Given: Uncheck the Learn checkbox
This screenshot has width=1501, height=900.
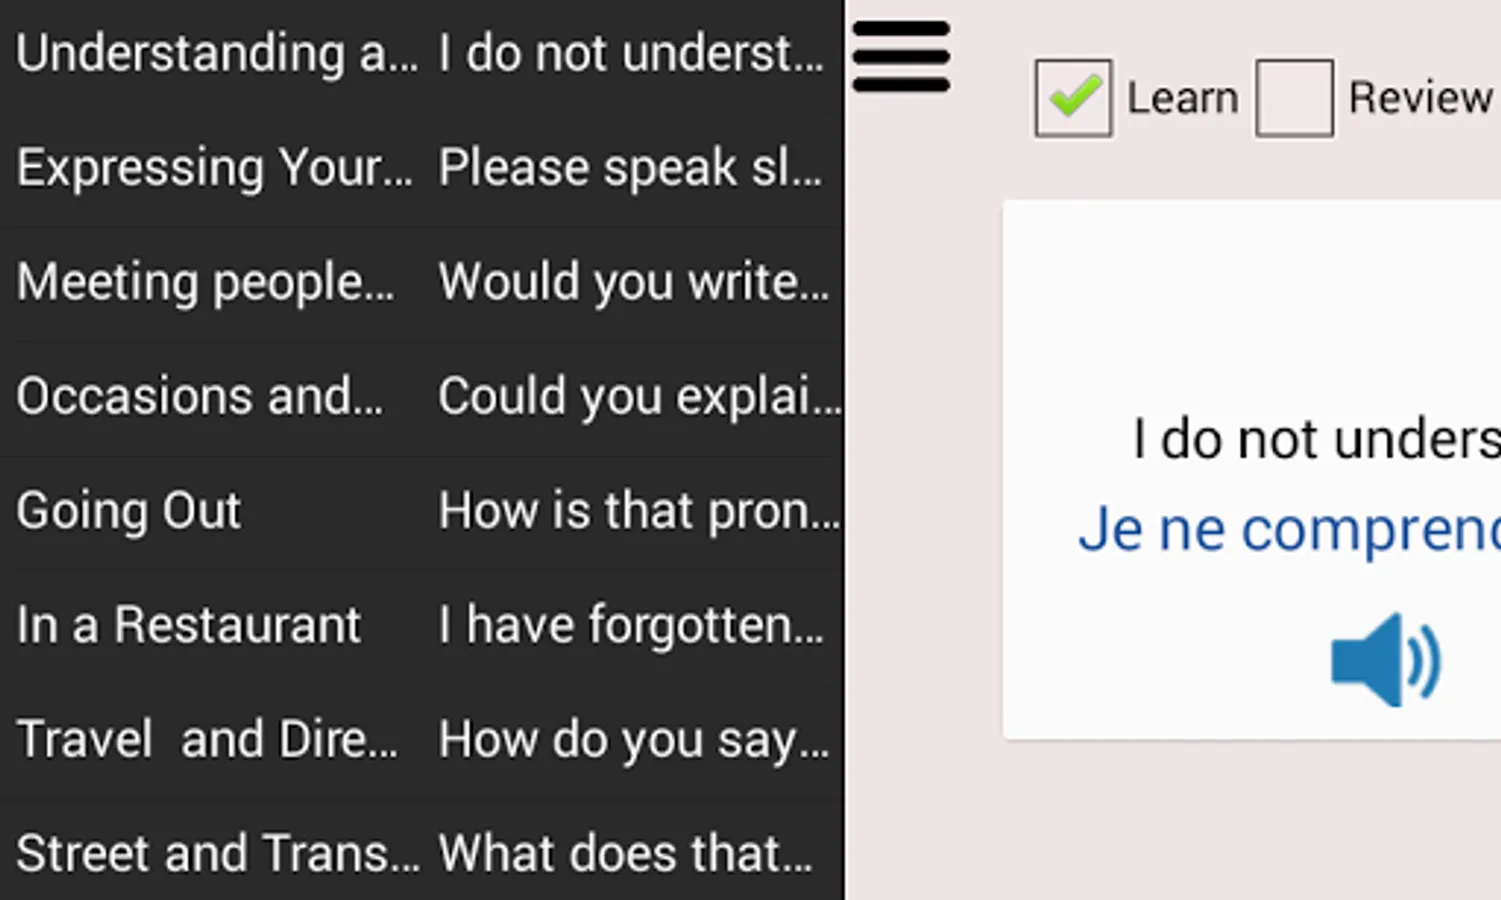Looking at the screenshot, I should [1073, 98].
